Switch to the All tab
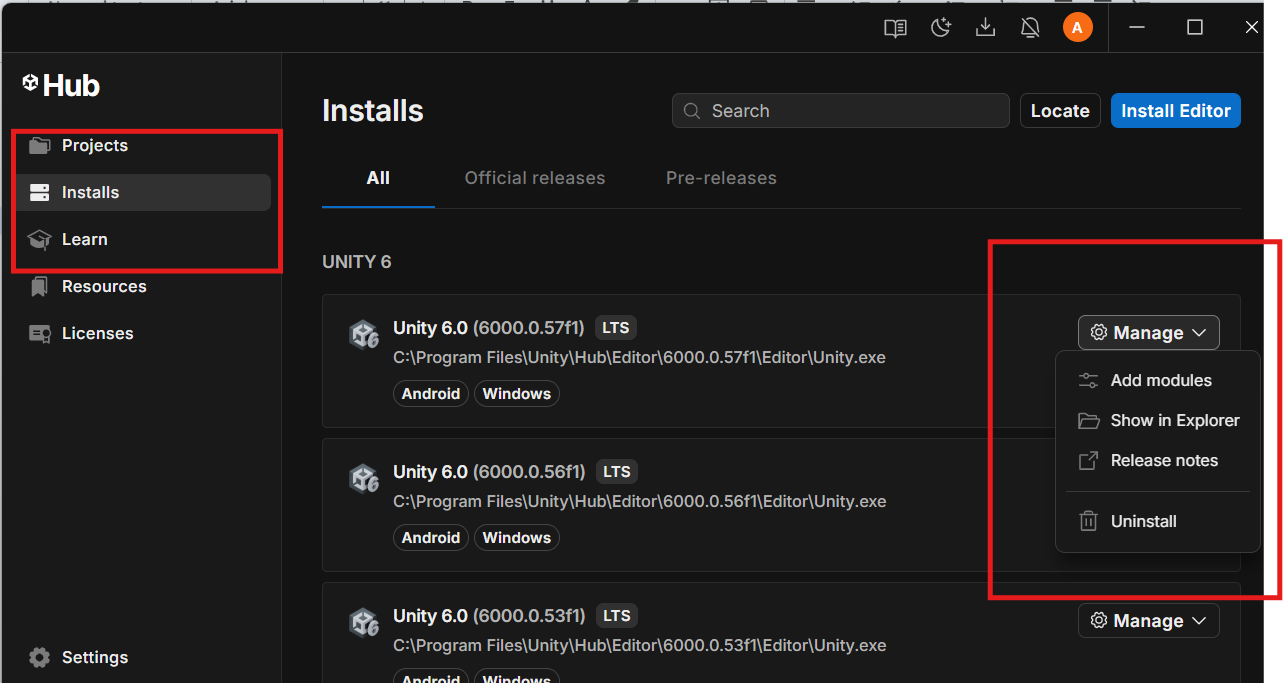Image resolution: width=1283 pixels, height=683 pixels. 378,179
